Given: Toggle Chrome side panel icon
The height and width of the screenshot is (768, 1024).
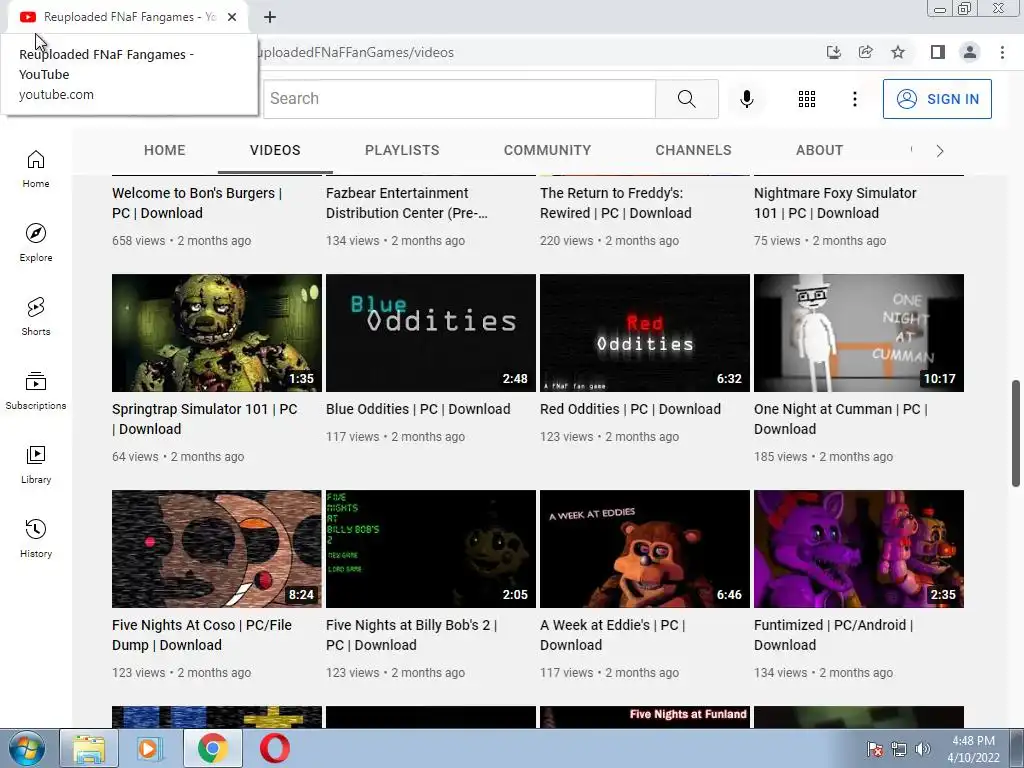Looking at the screenshot, I should (937, 52).
